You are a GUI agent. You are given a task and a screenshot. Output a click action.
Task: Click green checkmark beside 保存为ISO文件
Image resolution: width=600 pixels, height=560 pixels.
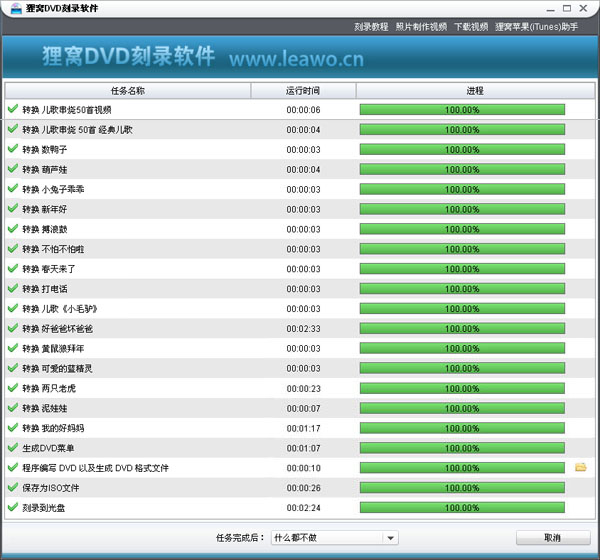tap(13, 487)
